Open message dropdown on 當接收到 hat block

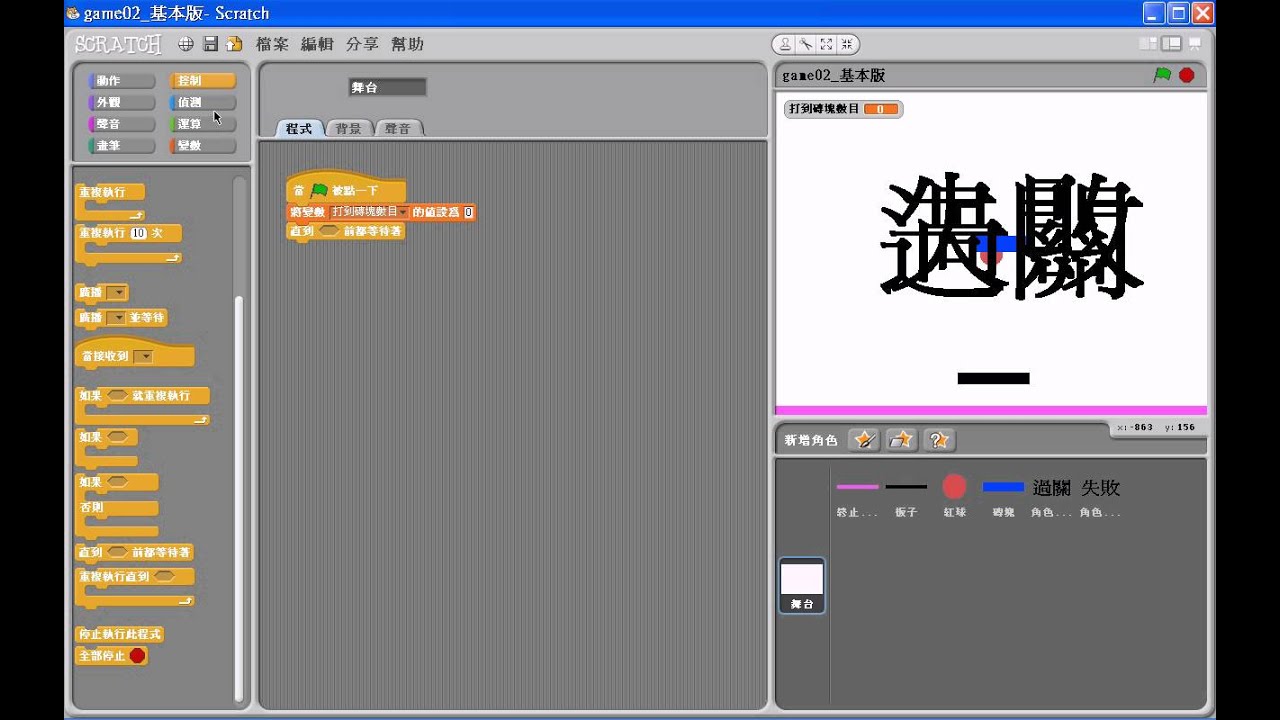143,357
